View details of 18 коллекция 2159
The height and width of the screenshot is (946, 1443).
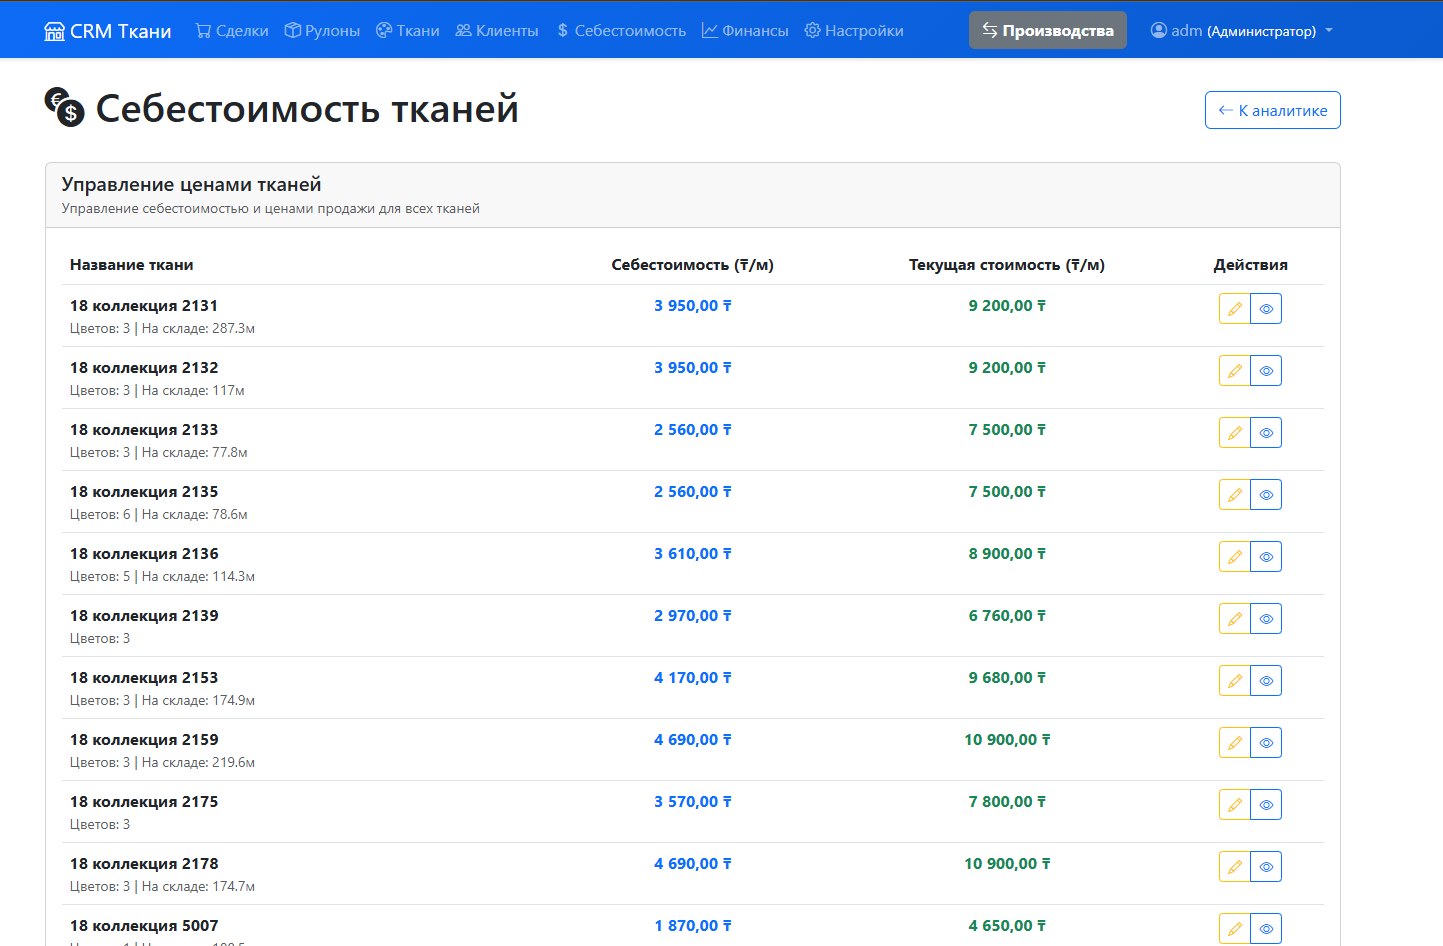click(1266, 743)
